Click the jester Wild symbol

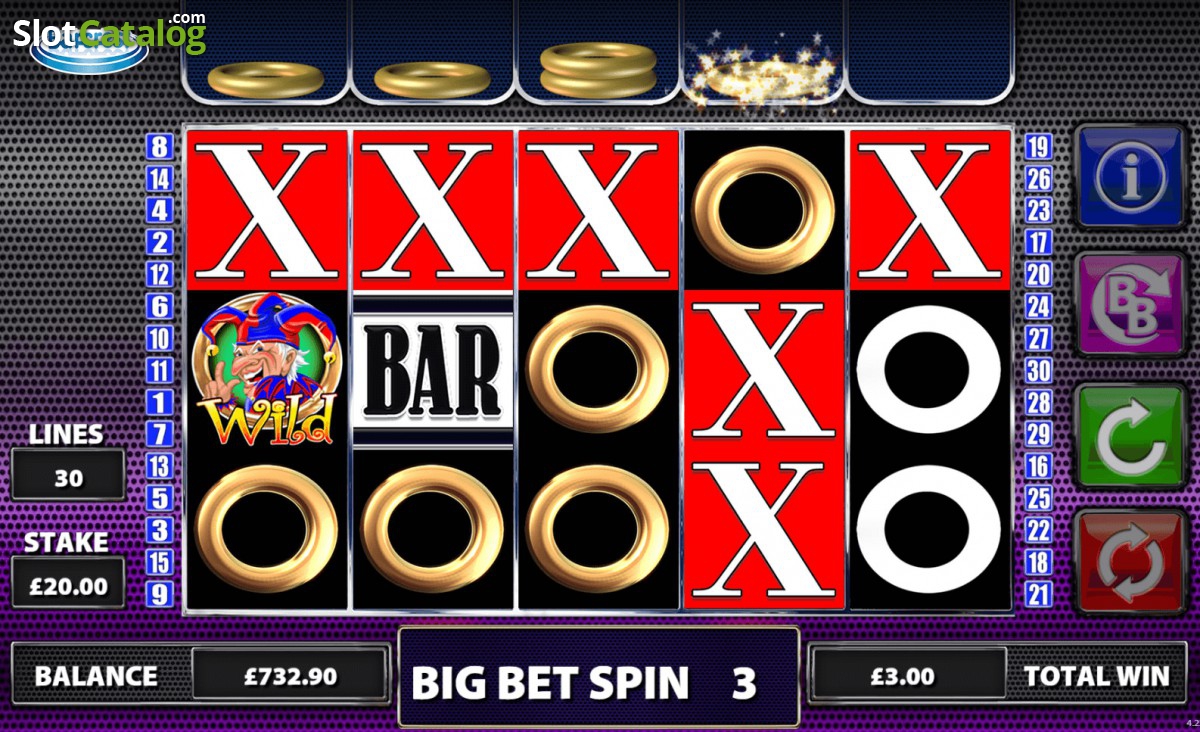(x=267, y=370)
